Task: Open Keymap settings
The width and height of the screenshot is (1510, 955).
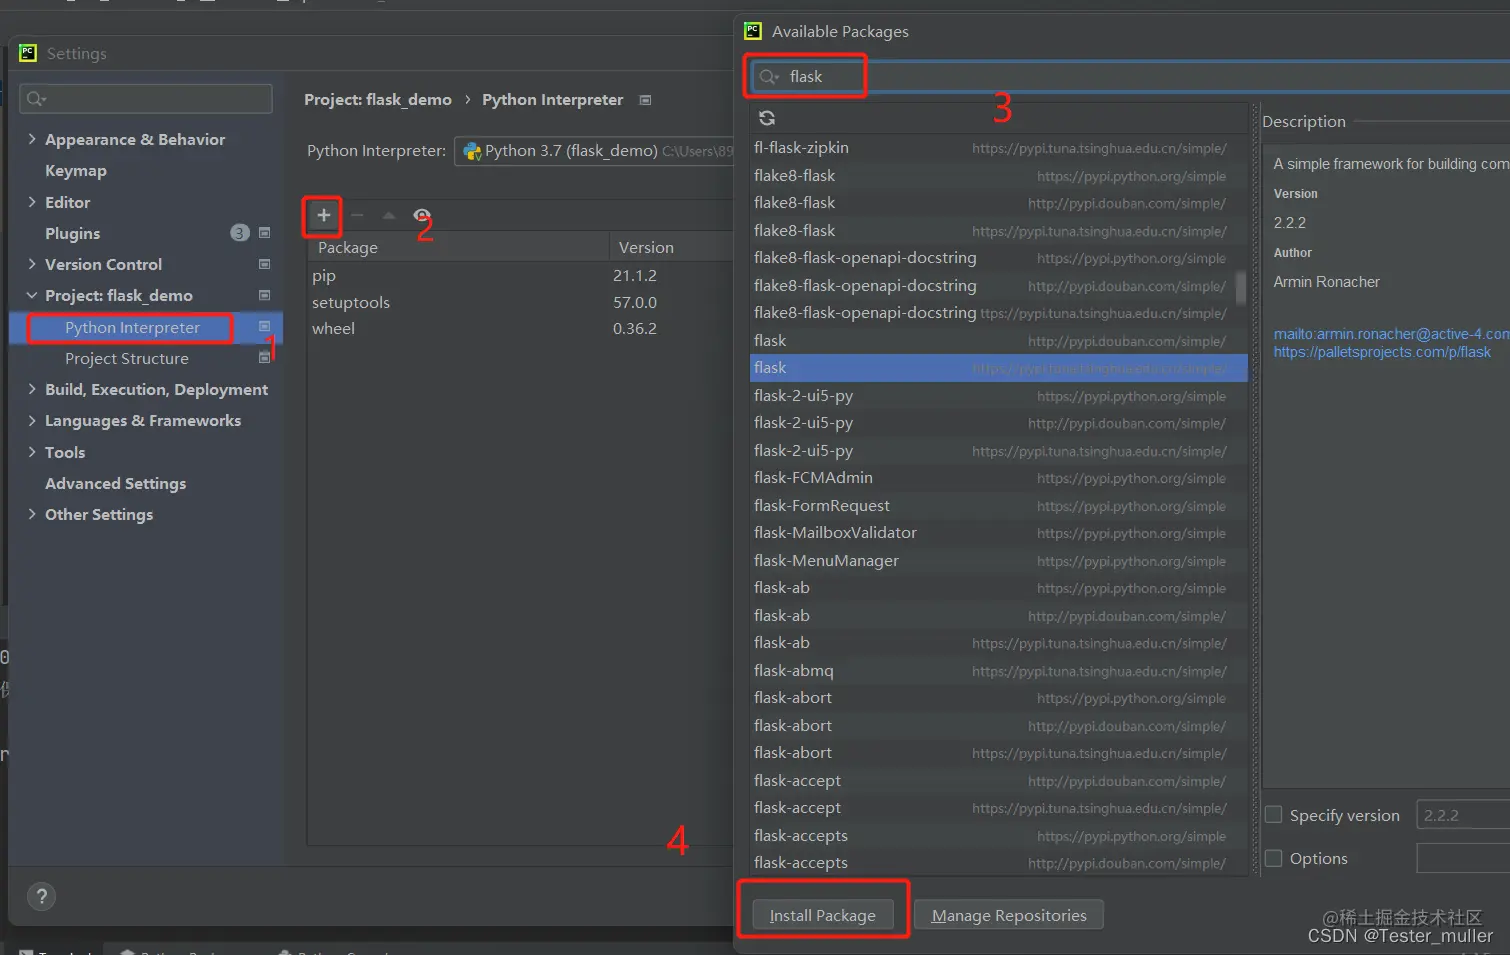Action: click(x=76, y=171)
